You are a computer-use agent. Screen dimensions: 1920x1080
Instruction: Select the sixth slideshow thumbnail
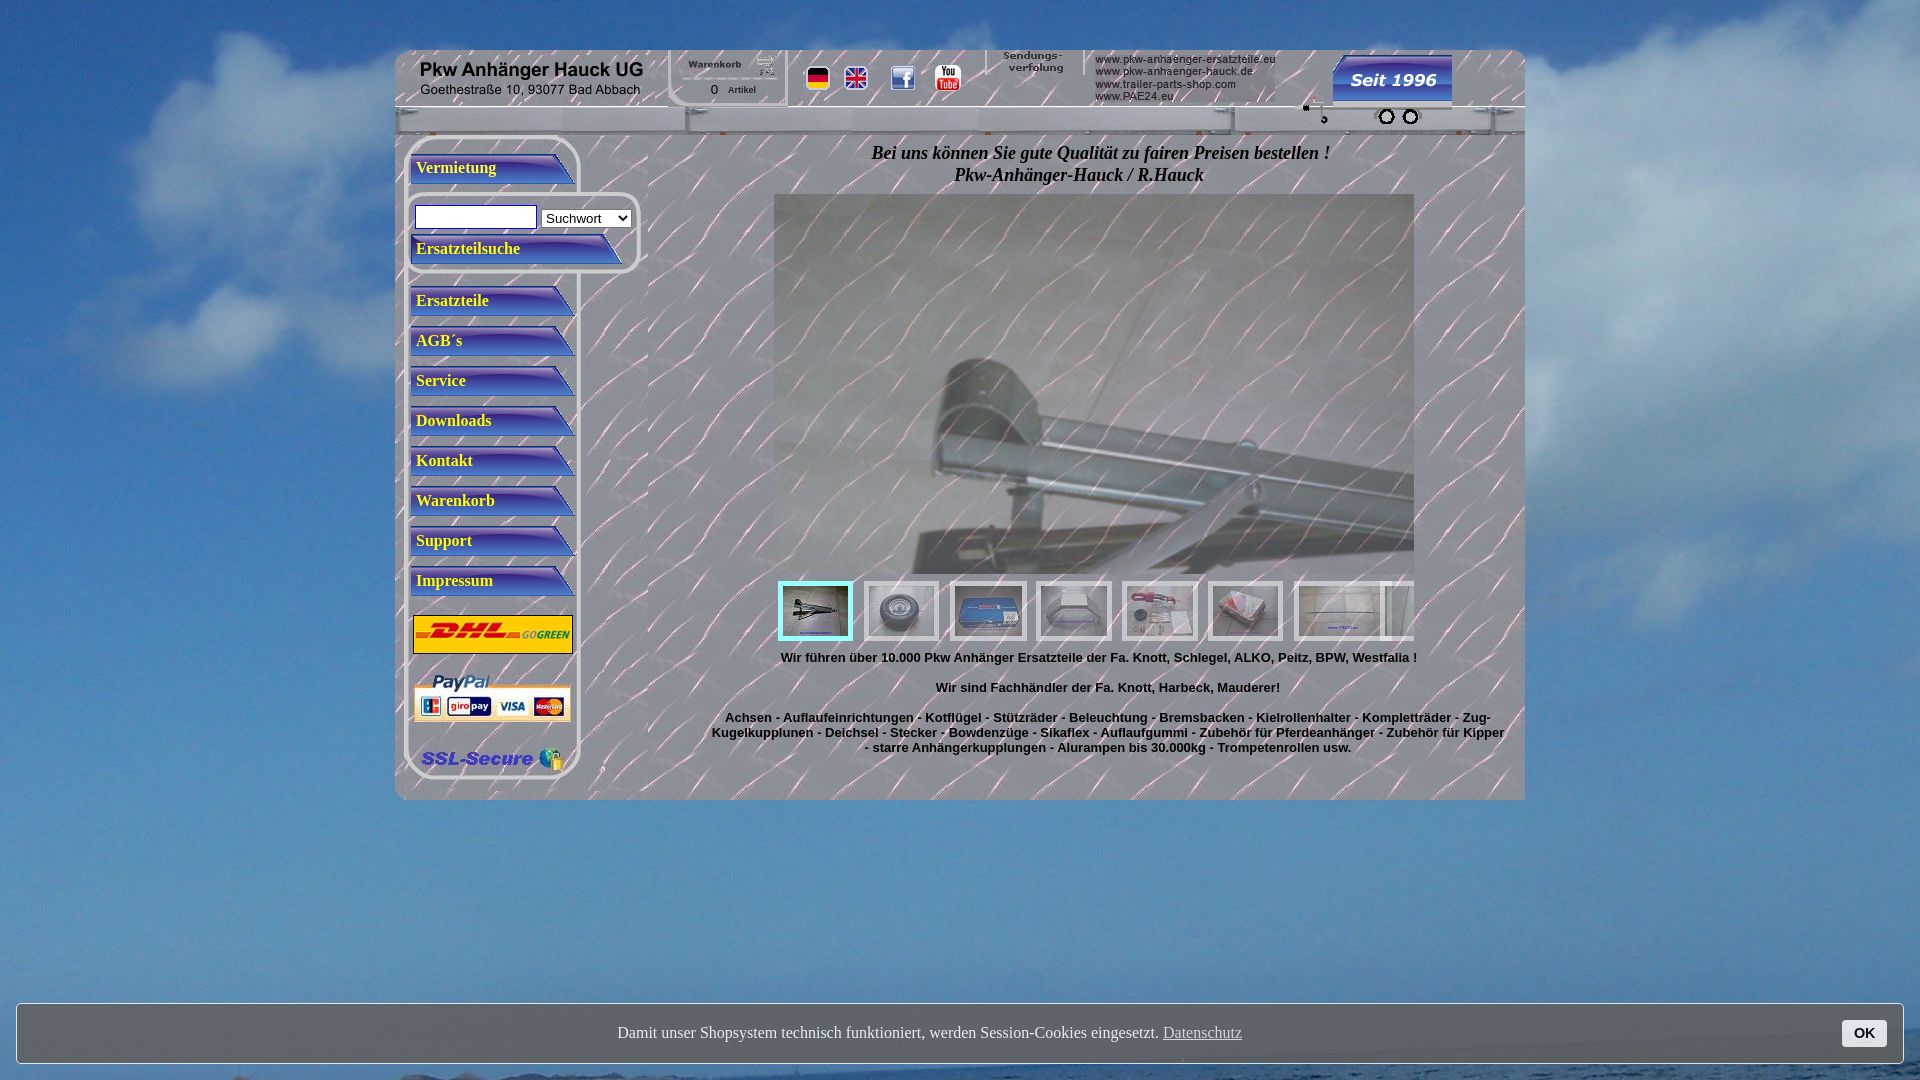click(1245, 611)
